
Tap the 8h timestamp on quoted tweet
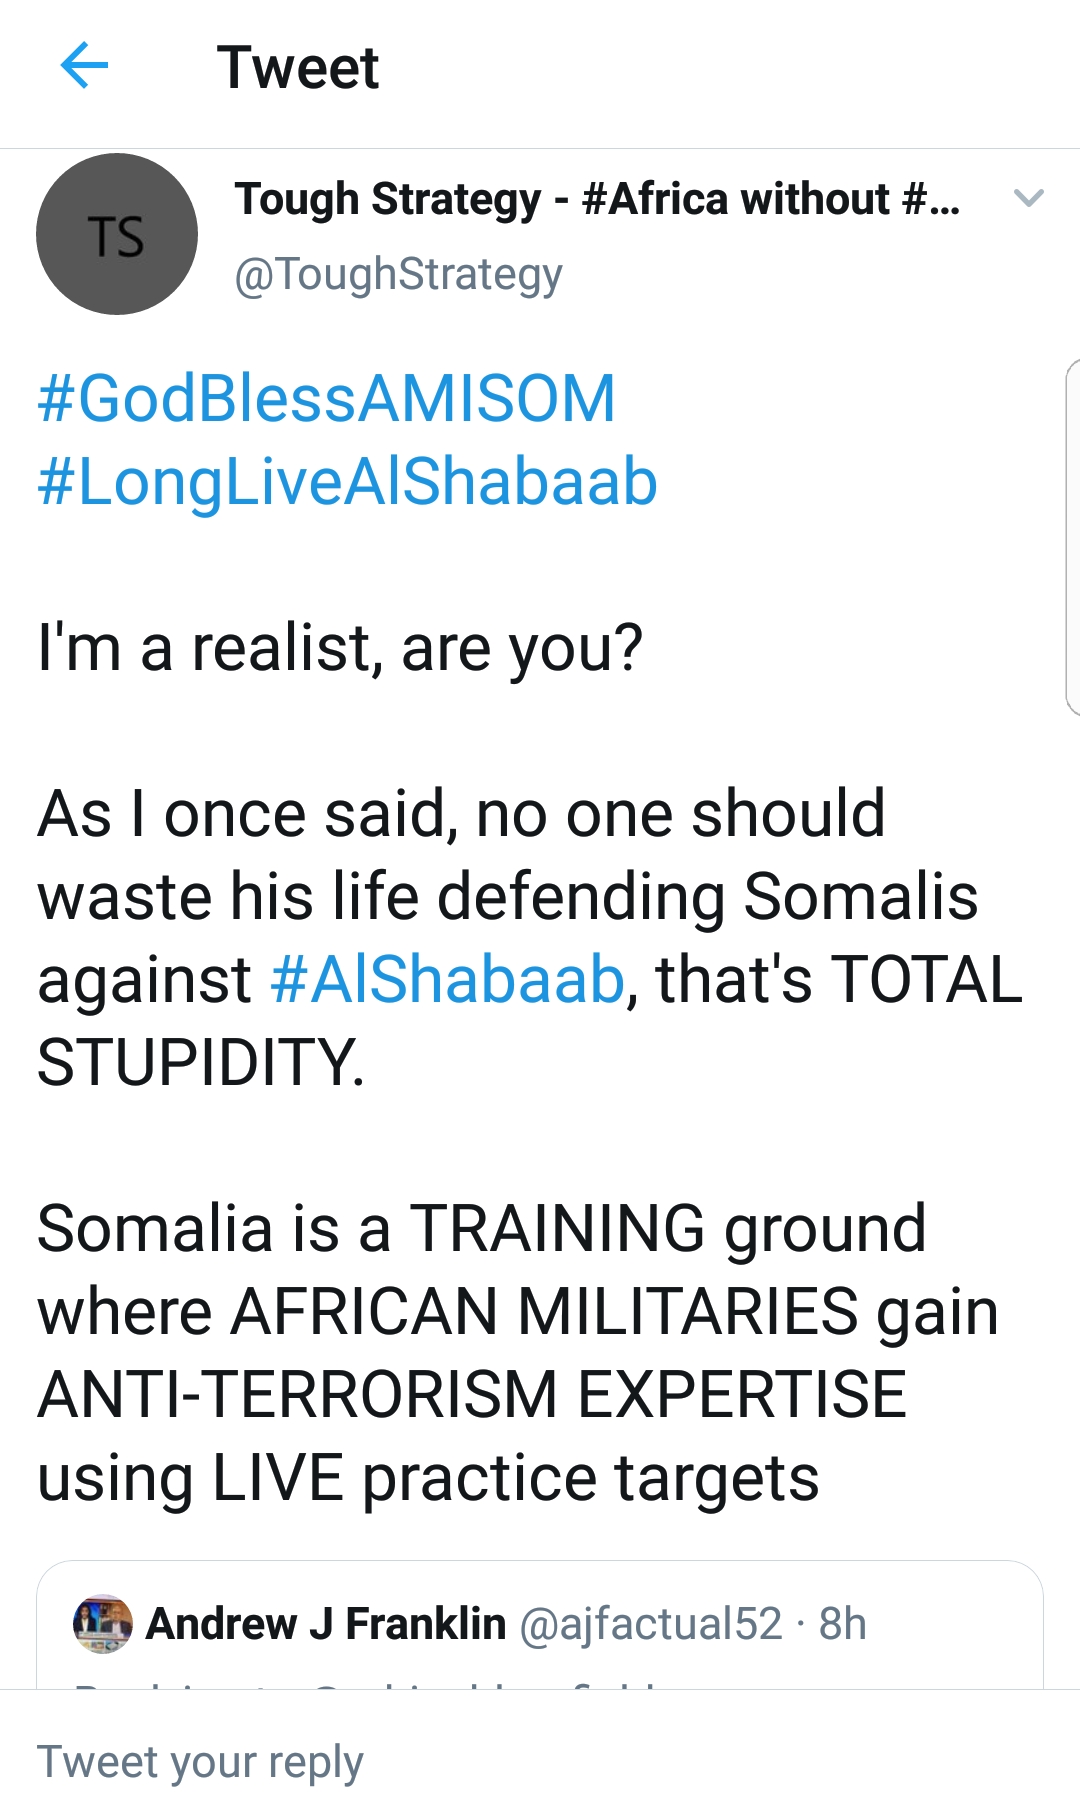tap(843, 1624)
